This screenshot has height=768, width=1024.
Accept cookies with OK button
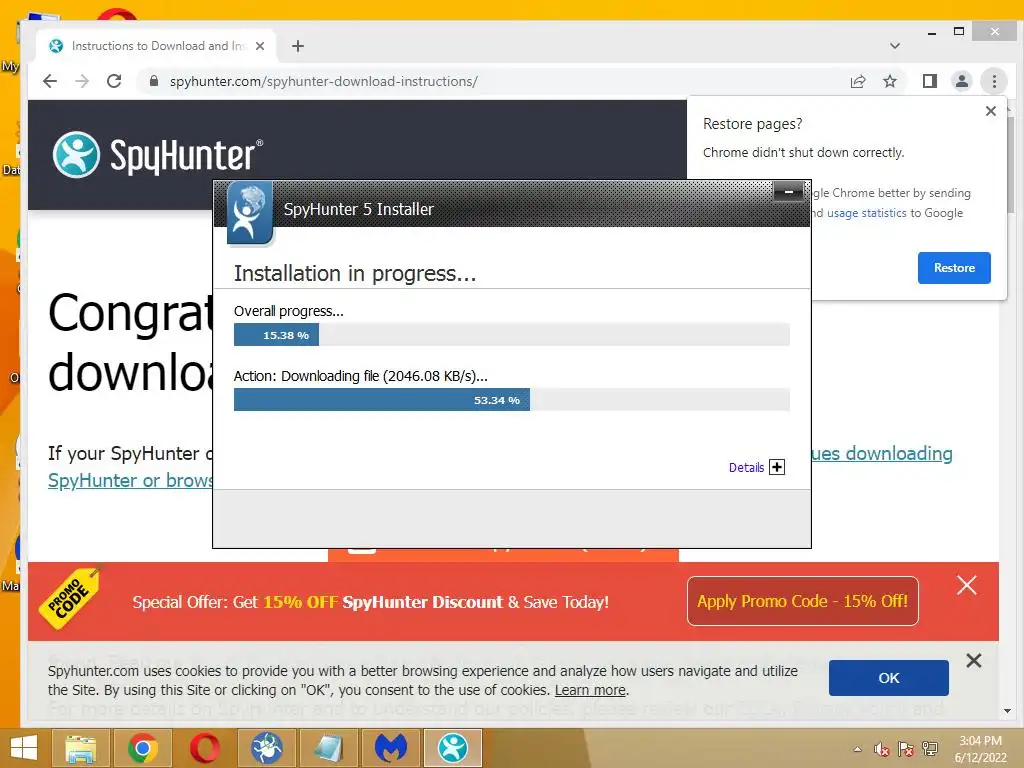(x=888, y=678)
